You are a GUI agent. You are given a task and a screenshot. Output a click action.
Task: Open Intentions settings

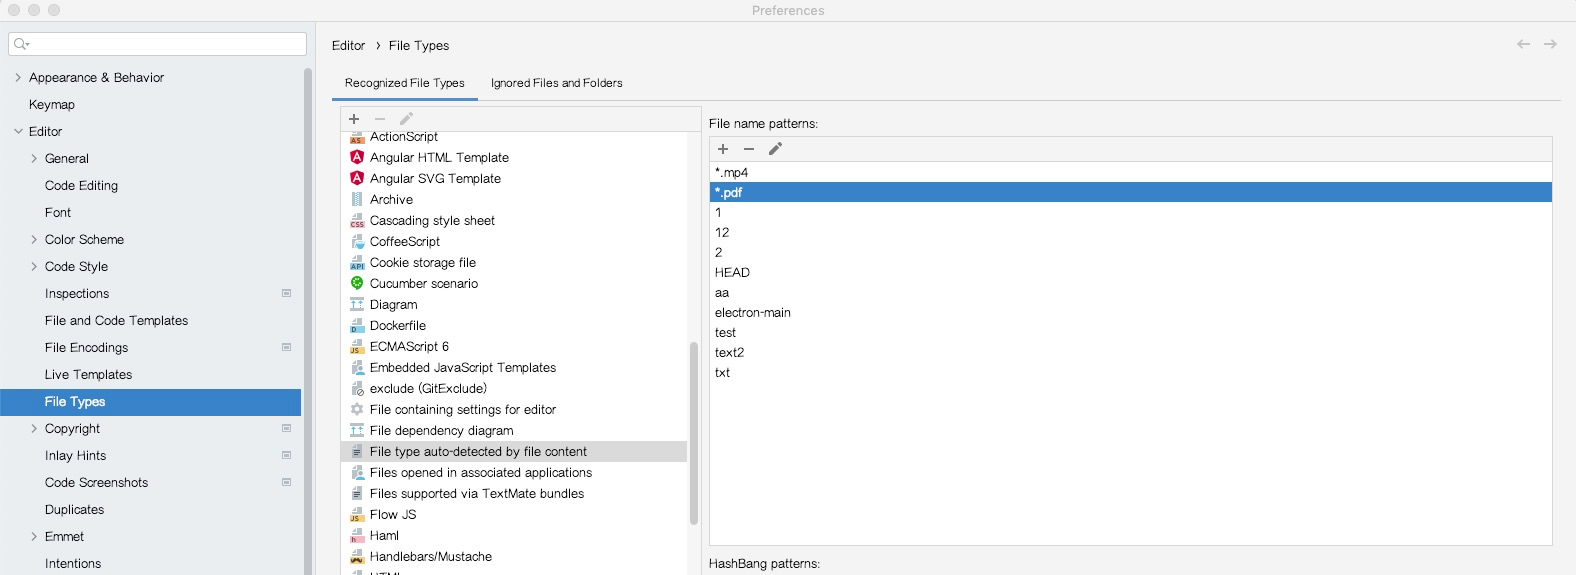[73, 563]
